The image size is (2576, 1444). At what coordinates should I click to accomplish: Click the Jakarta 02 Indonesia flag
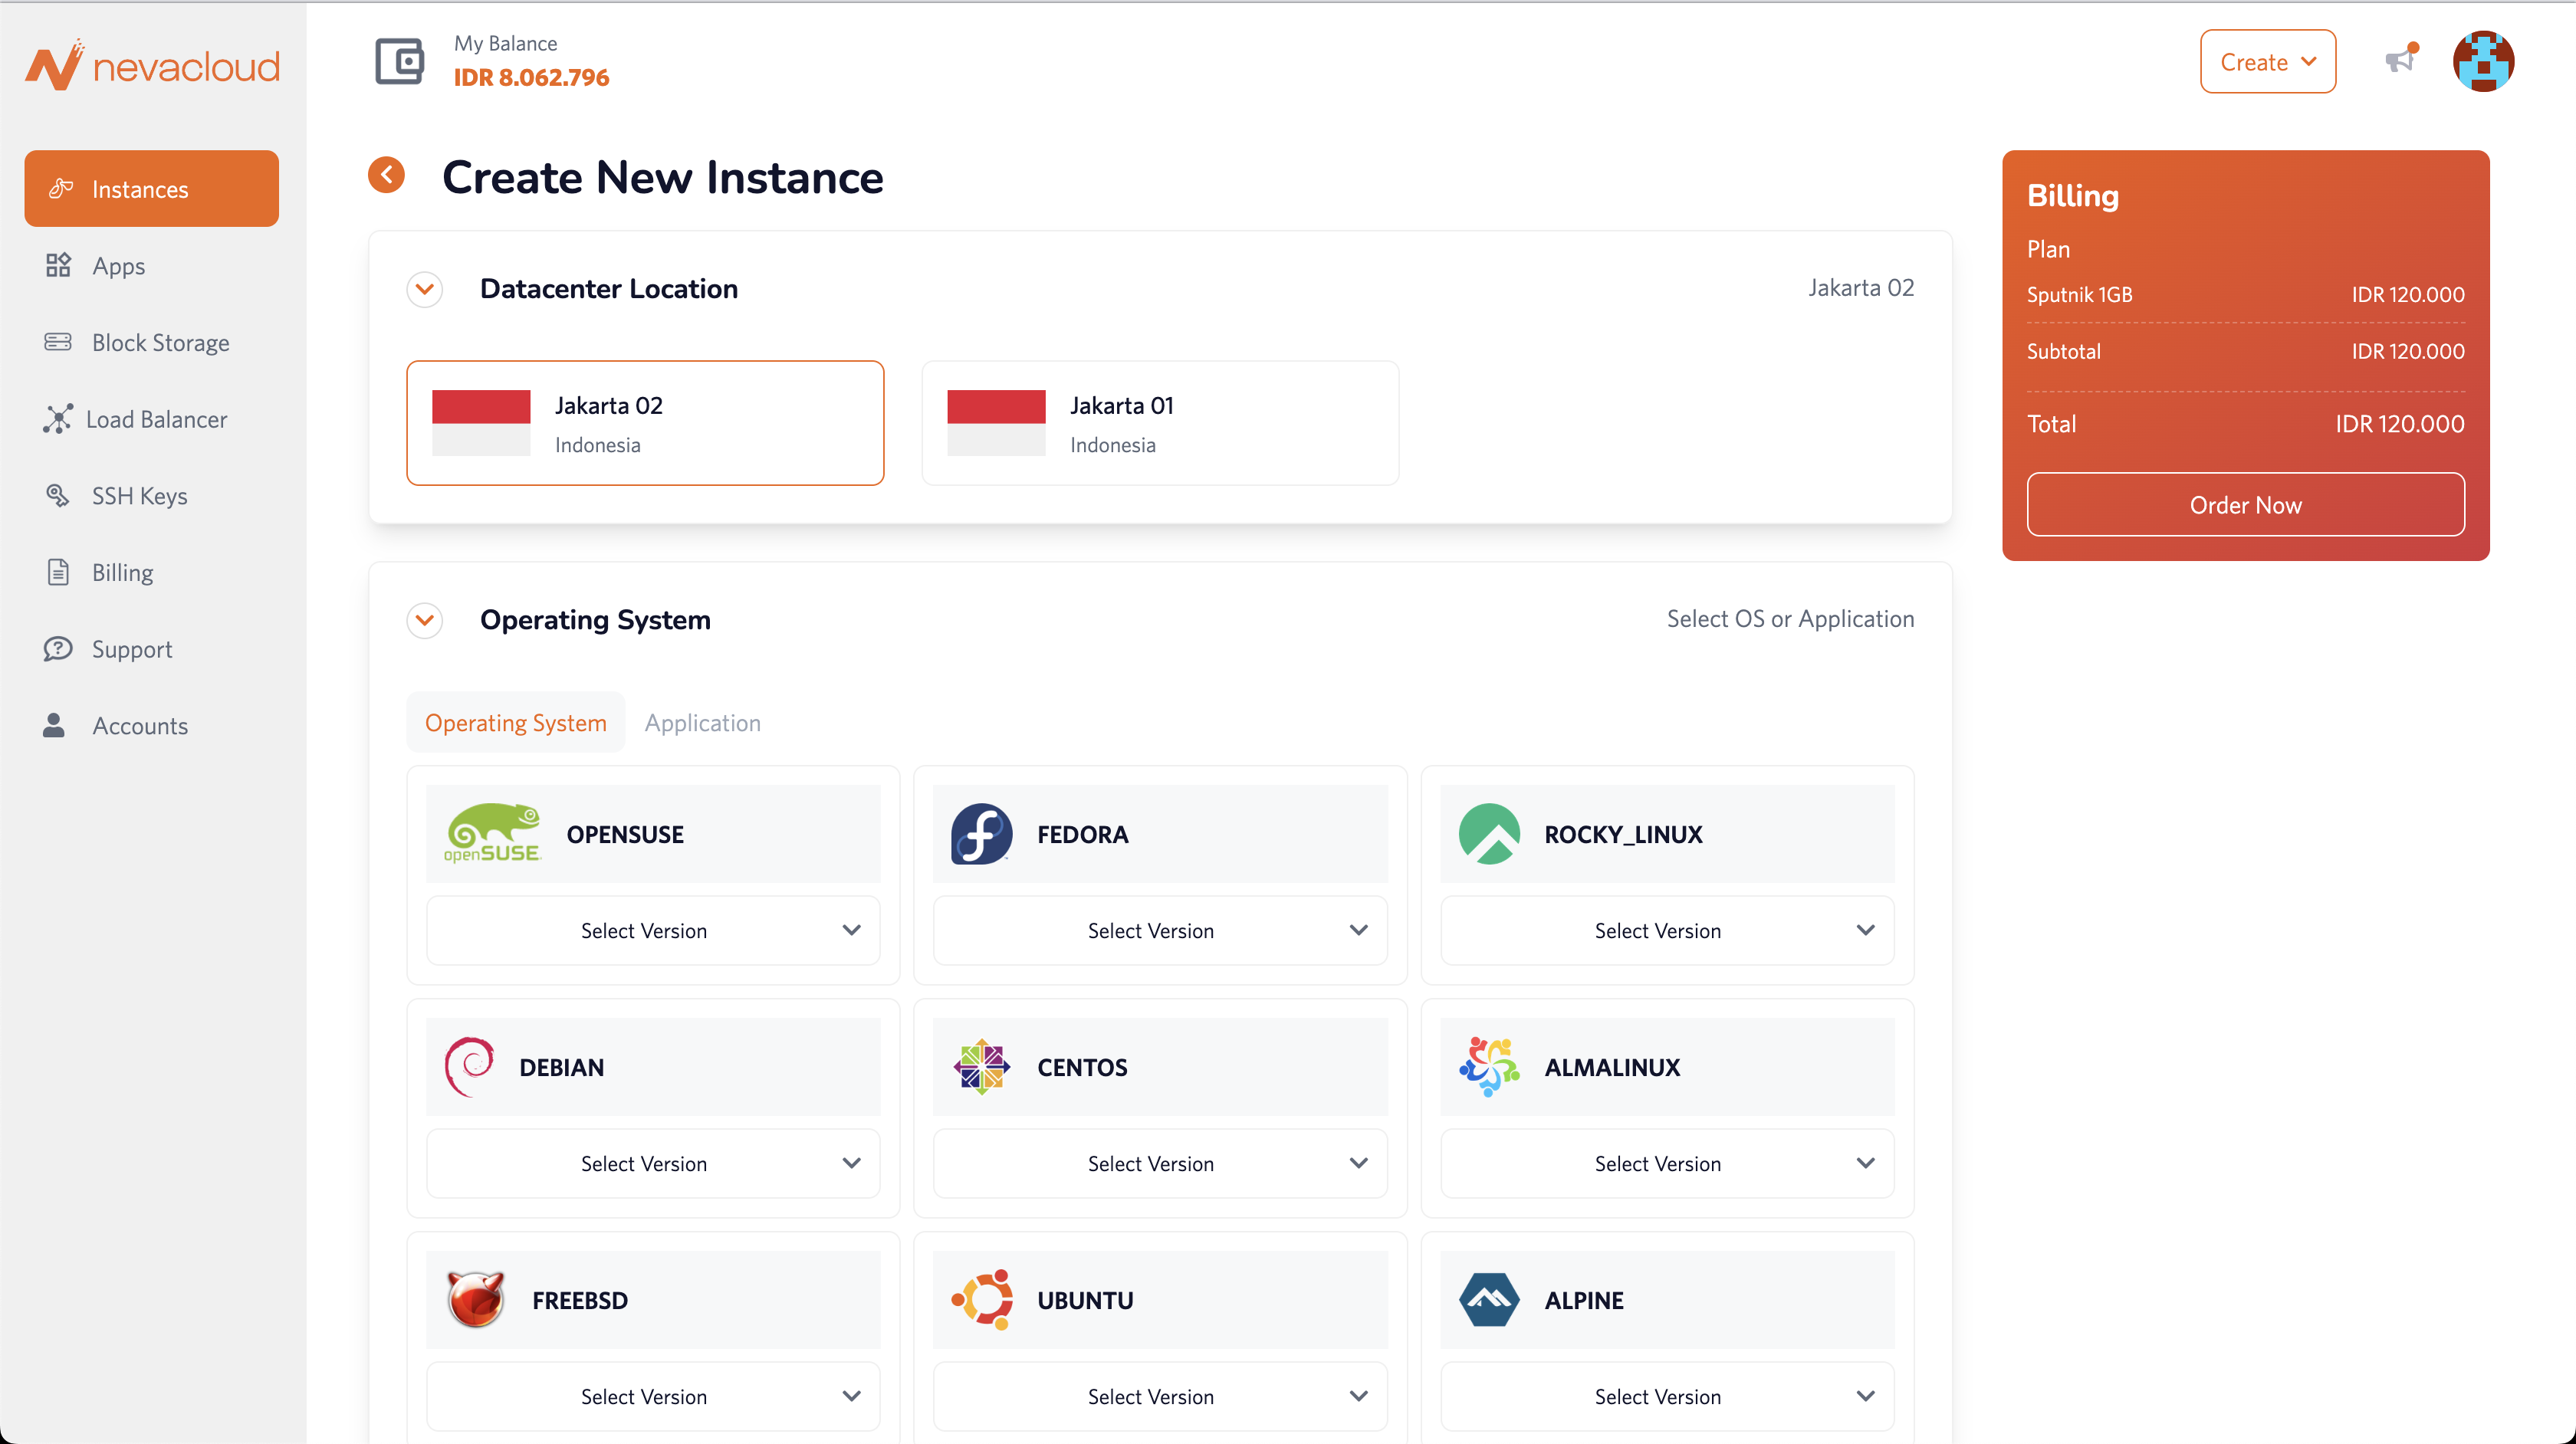click(481, 423)
